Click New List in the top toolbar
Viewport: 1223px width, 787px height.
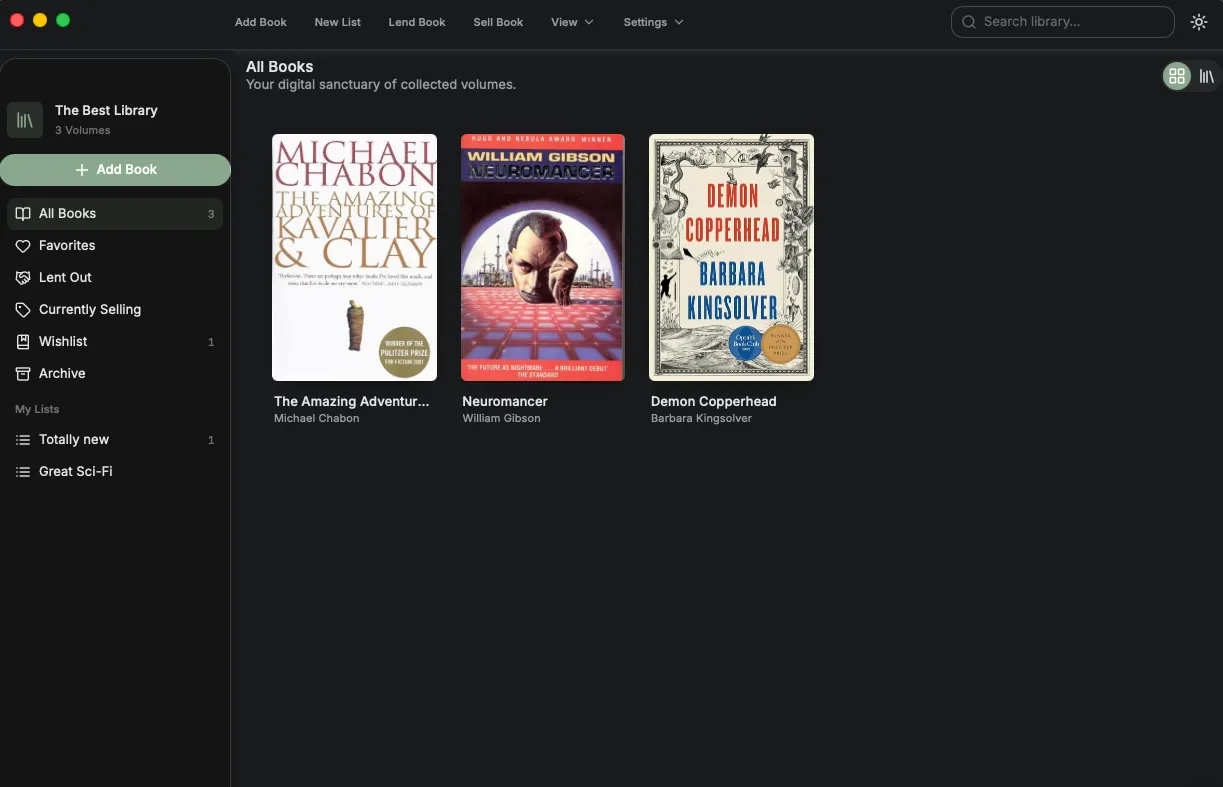point(338,22)
